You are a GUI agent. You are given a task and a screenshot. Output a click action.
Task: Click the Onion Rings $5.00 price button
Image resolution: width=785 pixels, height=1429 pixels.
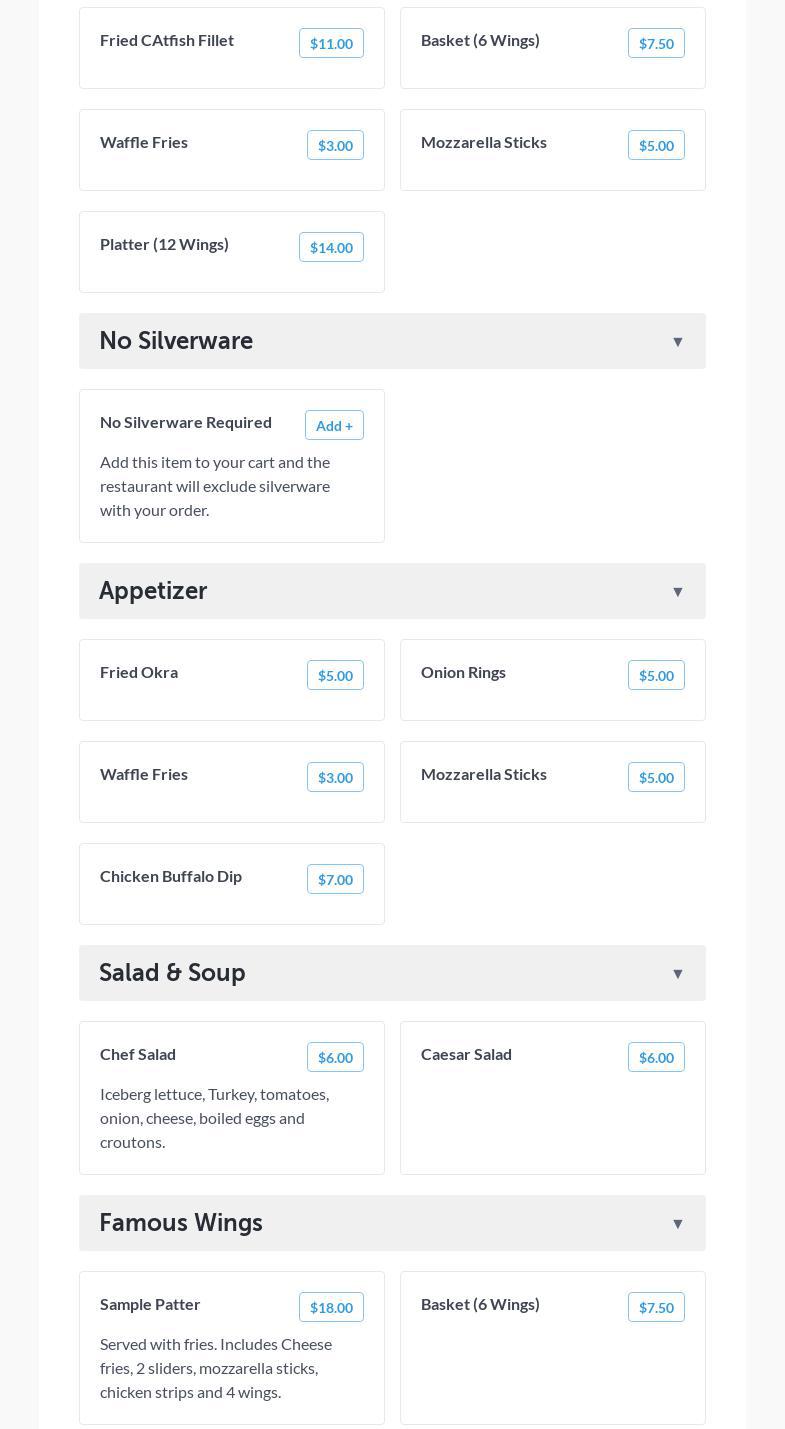(656, 675)
